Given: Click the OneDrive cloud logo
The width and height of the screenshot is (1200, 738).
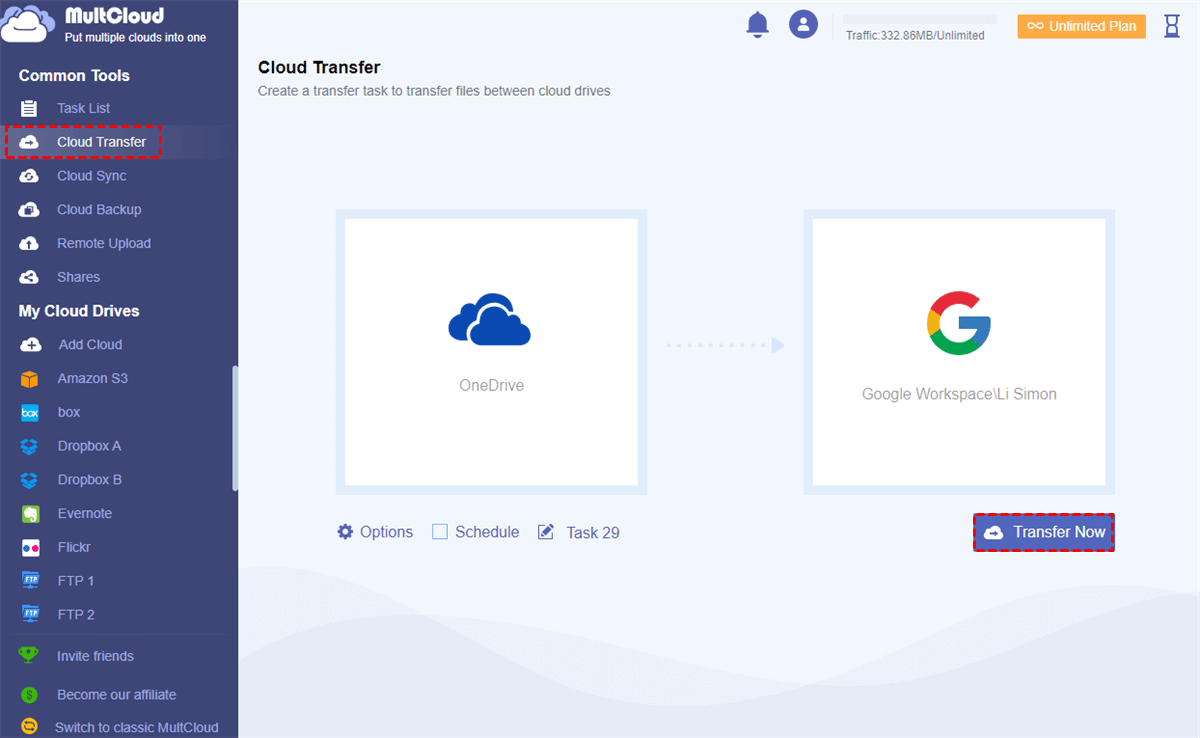Looking at the screenshot, I should pyautogui.click(x=490, y=320).
